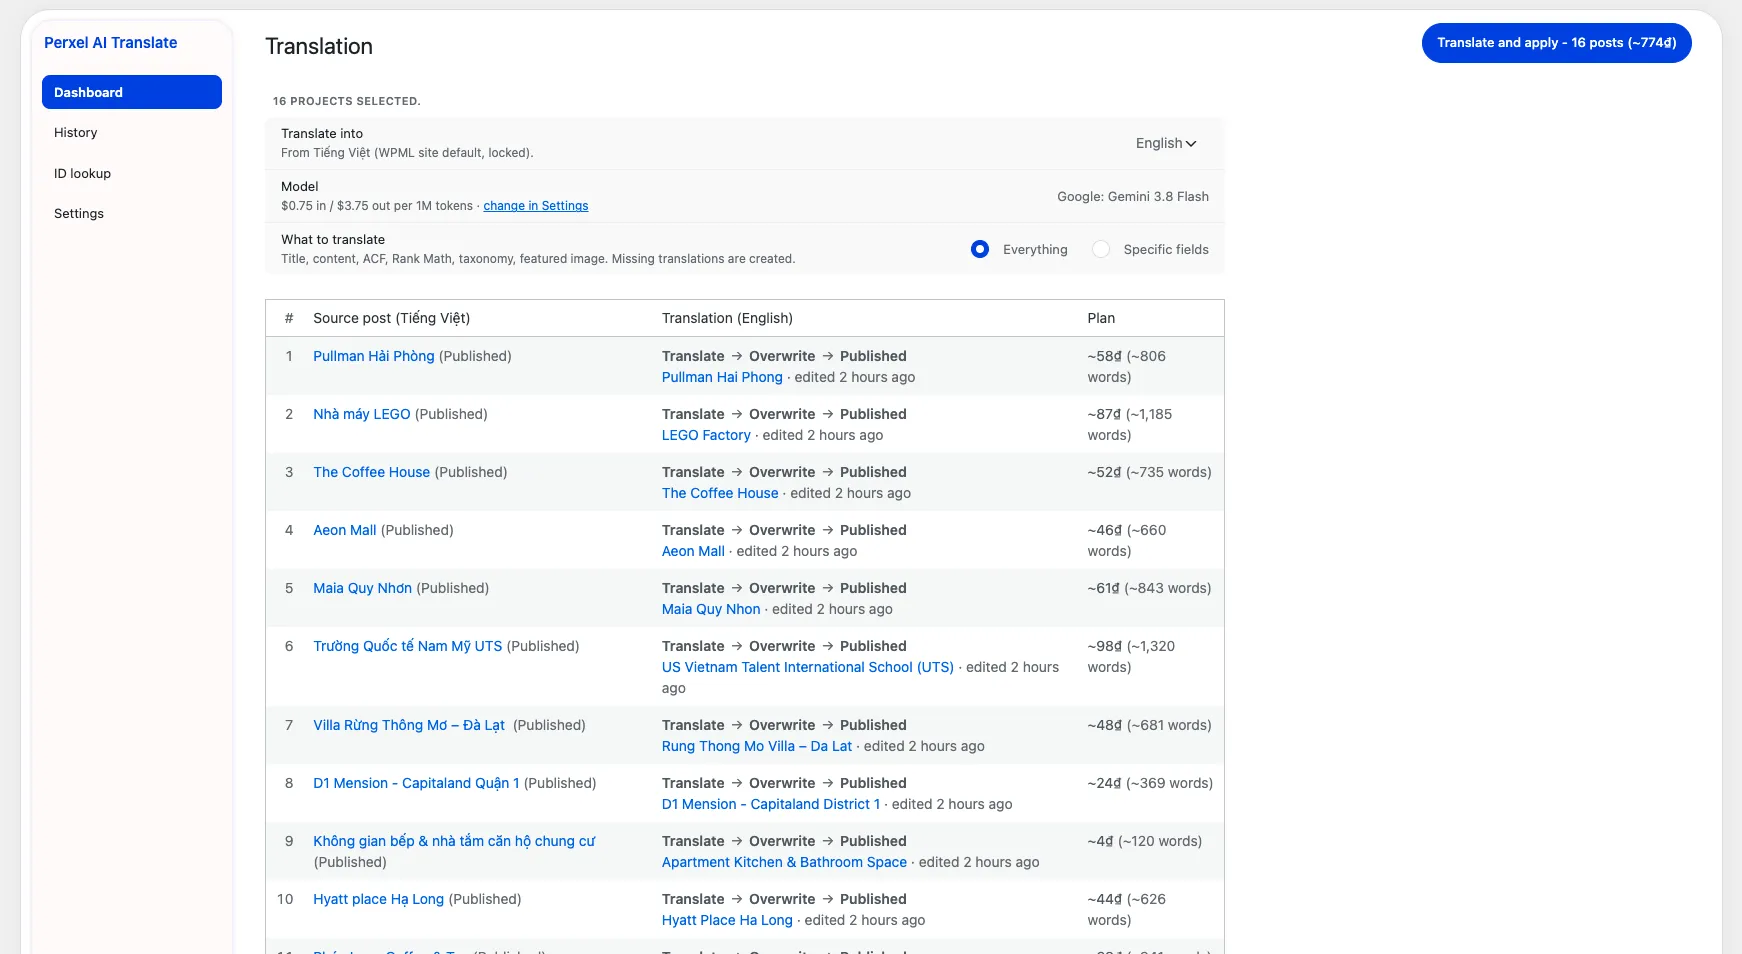The image size is (1742, 954).
Task: Open source post Trường Quốc tế Nam Mỹ UTS
Action: coord(407,646)
